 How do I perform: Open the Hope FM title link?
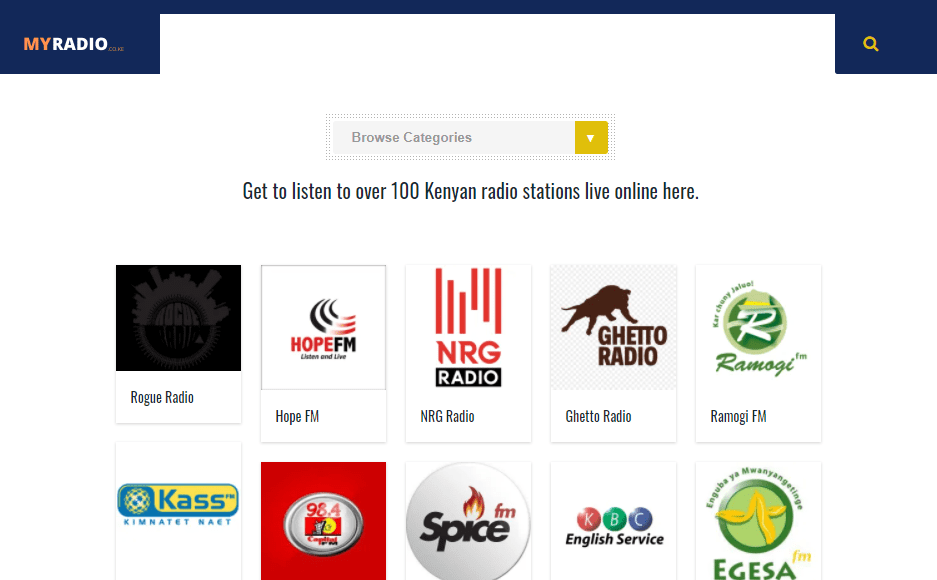pyautogui.click(x=297, y=416)
